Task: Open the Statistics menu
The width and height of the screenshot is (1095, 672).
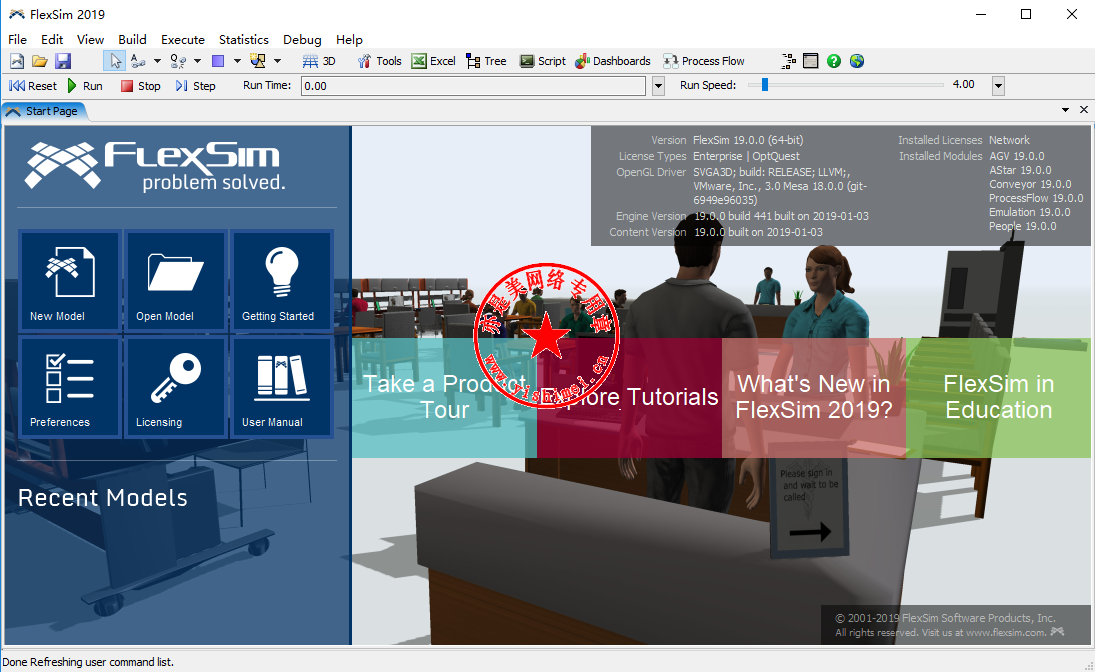Action: (244, 40)
